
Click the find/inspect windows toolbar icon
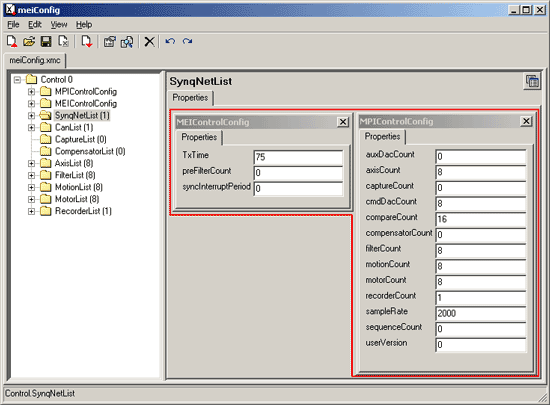coord(127,42)
